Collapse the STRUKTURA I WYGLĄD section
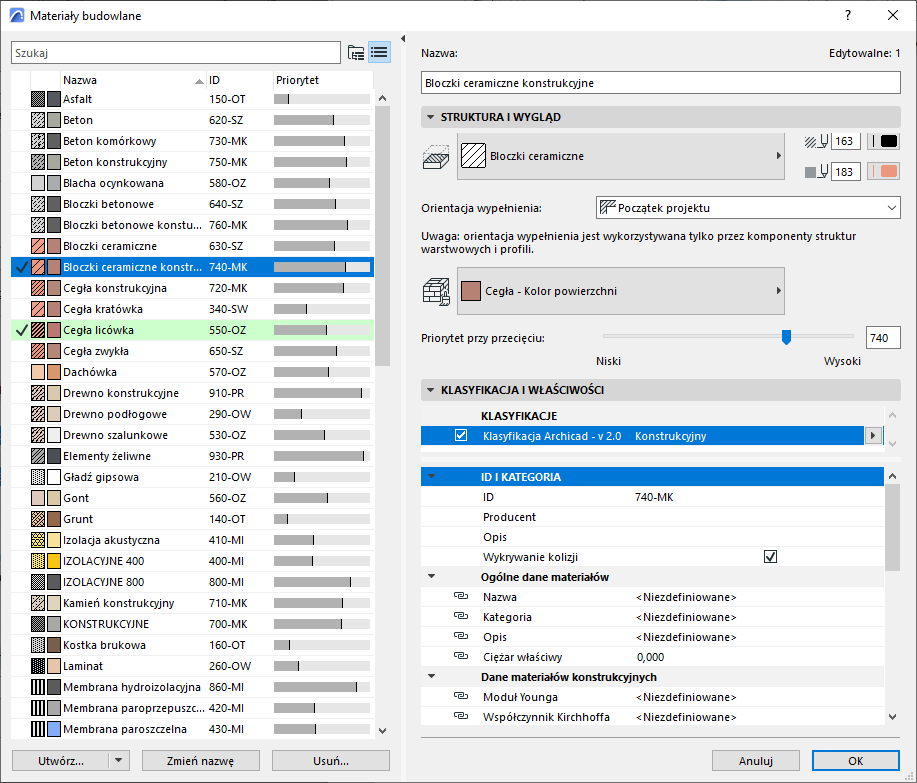917x783 pixels. (430, 117)
